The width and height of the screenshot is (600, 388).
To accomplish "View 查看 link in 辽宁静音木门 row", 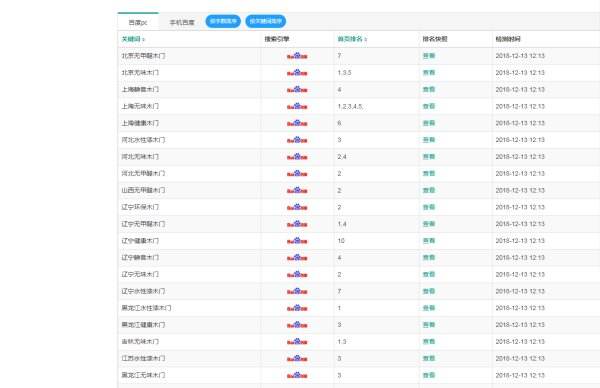I will click(x=429, y=258).
